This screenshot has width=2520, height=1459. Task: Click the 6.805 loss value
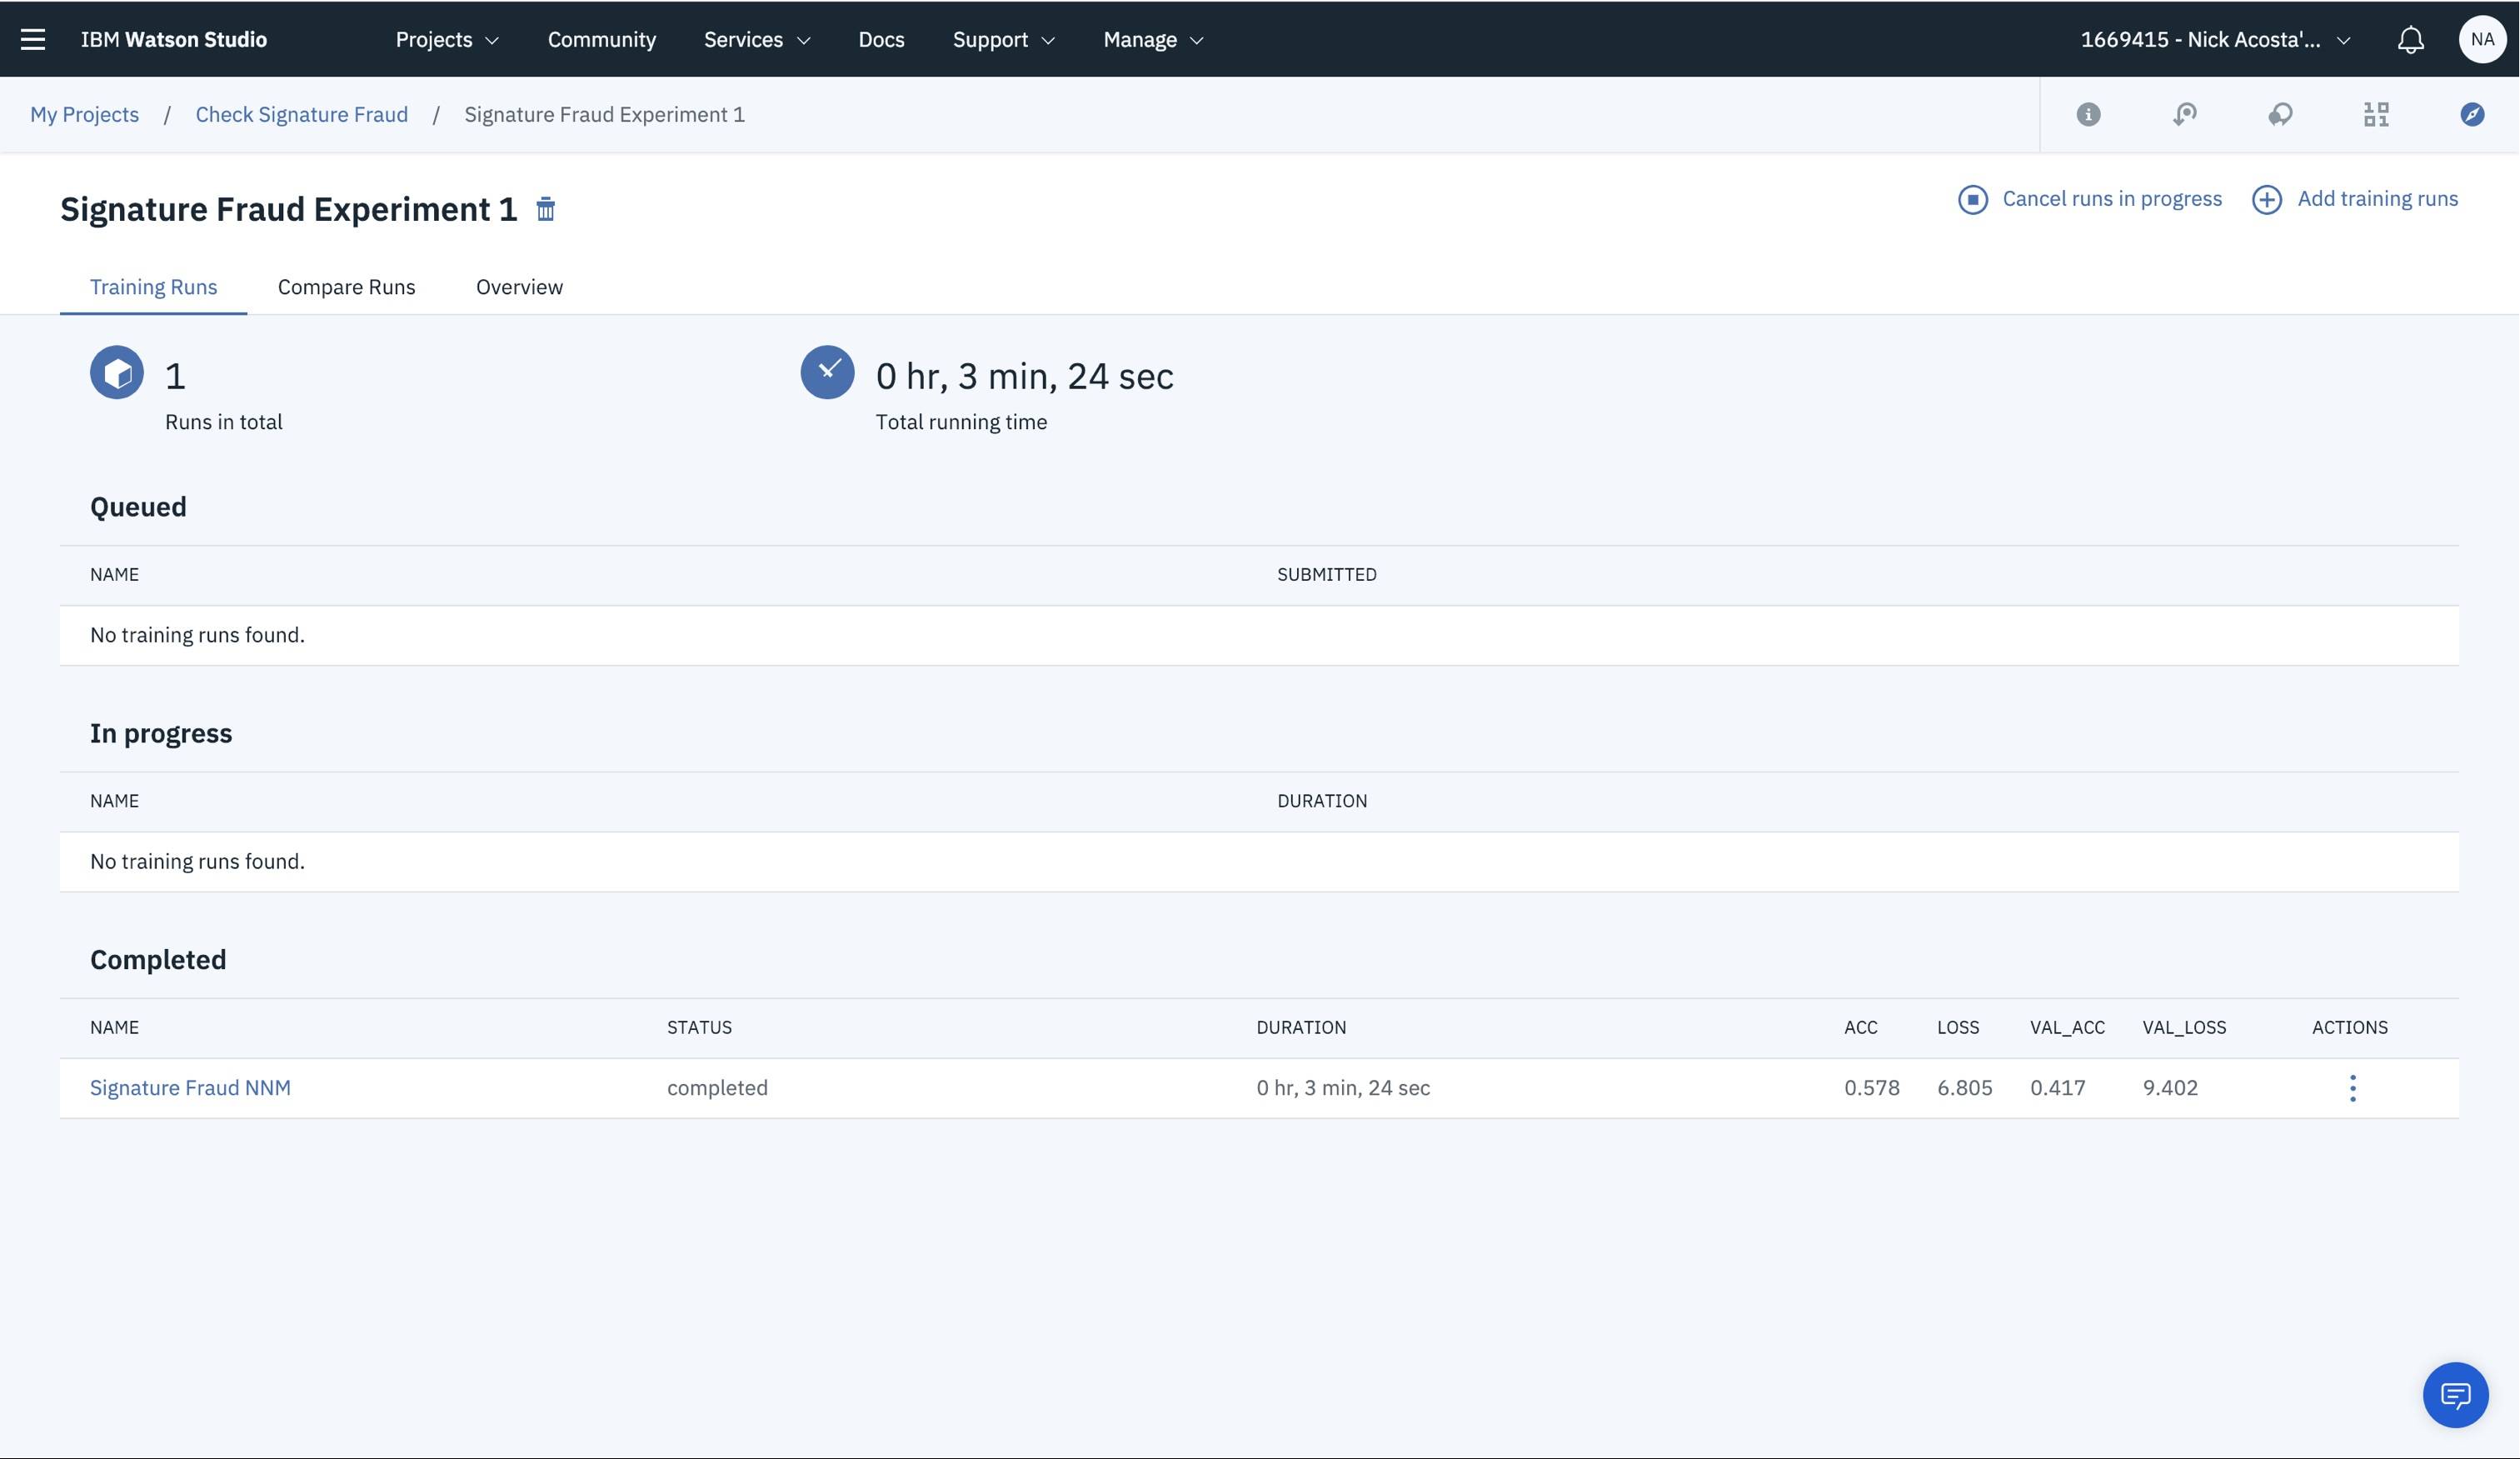pos(1964,1087)
